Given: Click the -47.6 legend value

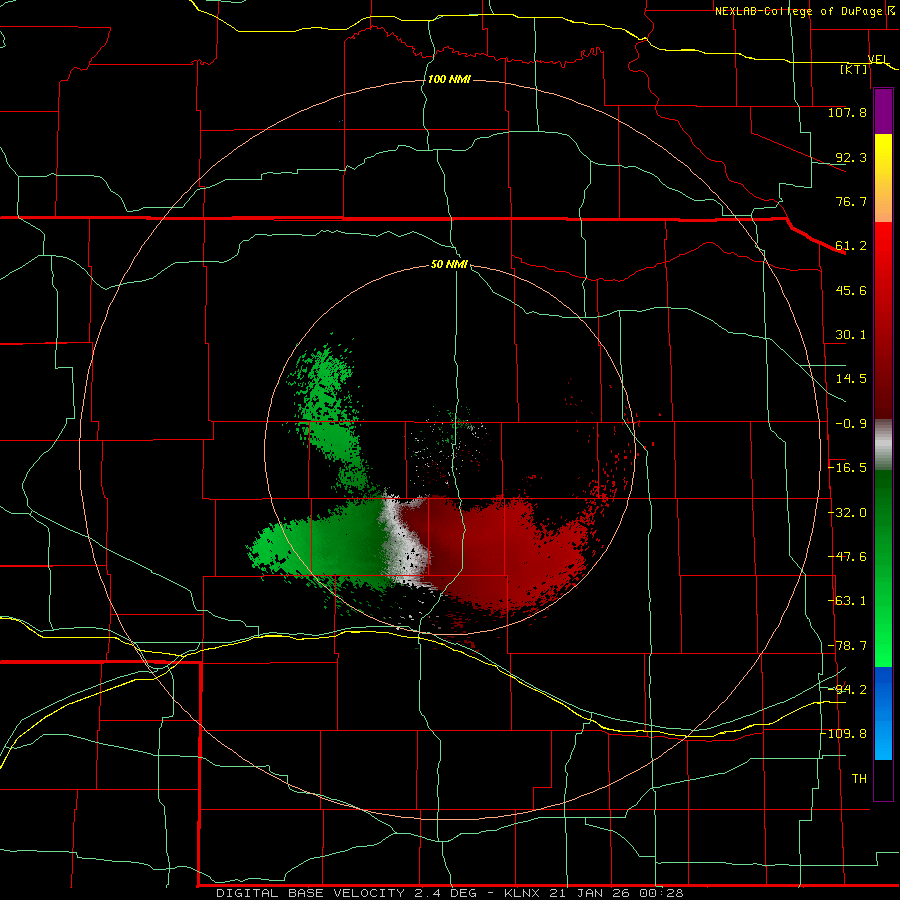Looking at the screenshot, I should click(847, 557).
